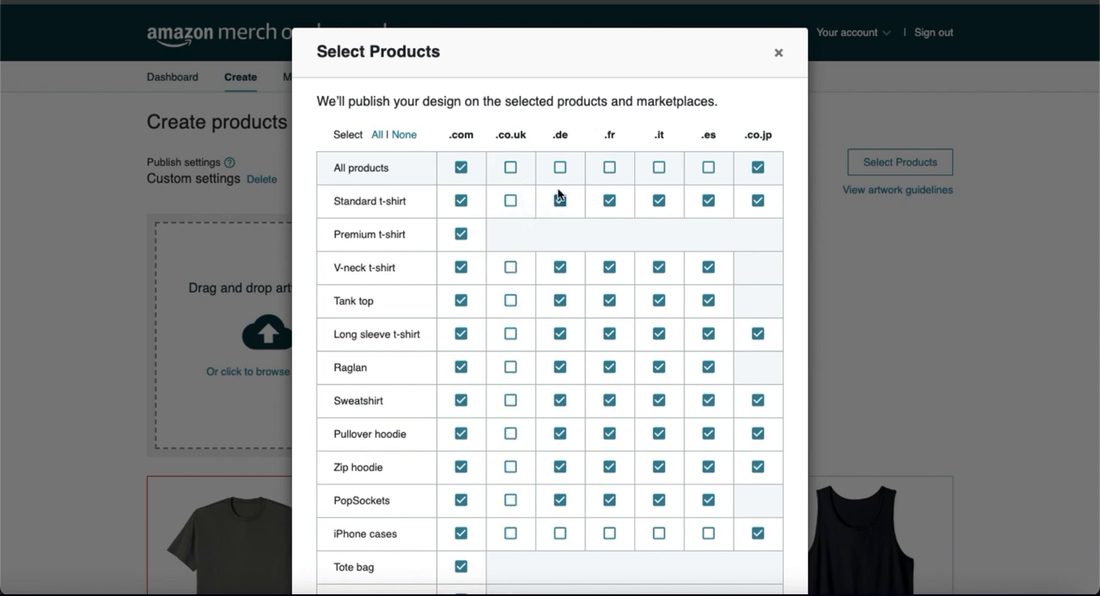1100x596 pixels.
Task: Click the Select None link
Action: coord(404,135)
